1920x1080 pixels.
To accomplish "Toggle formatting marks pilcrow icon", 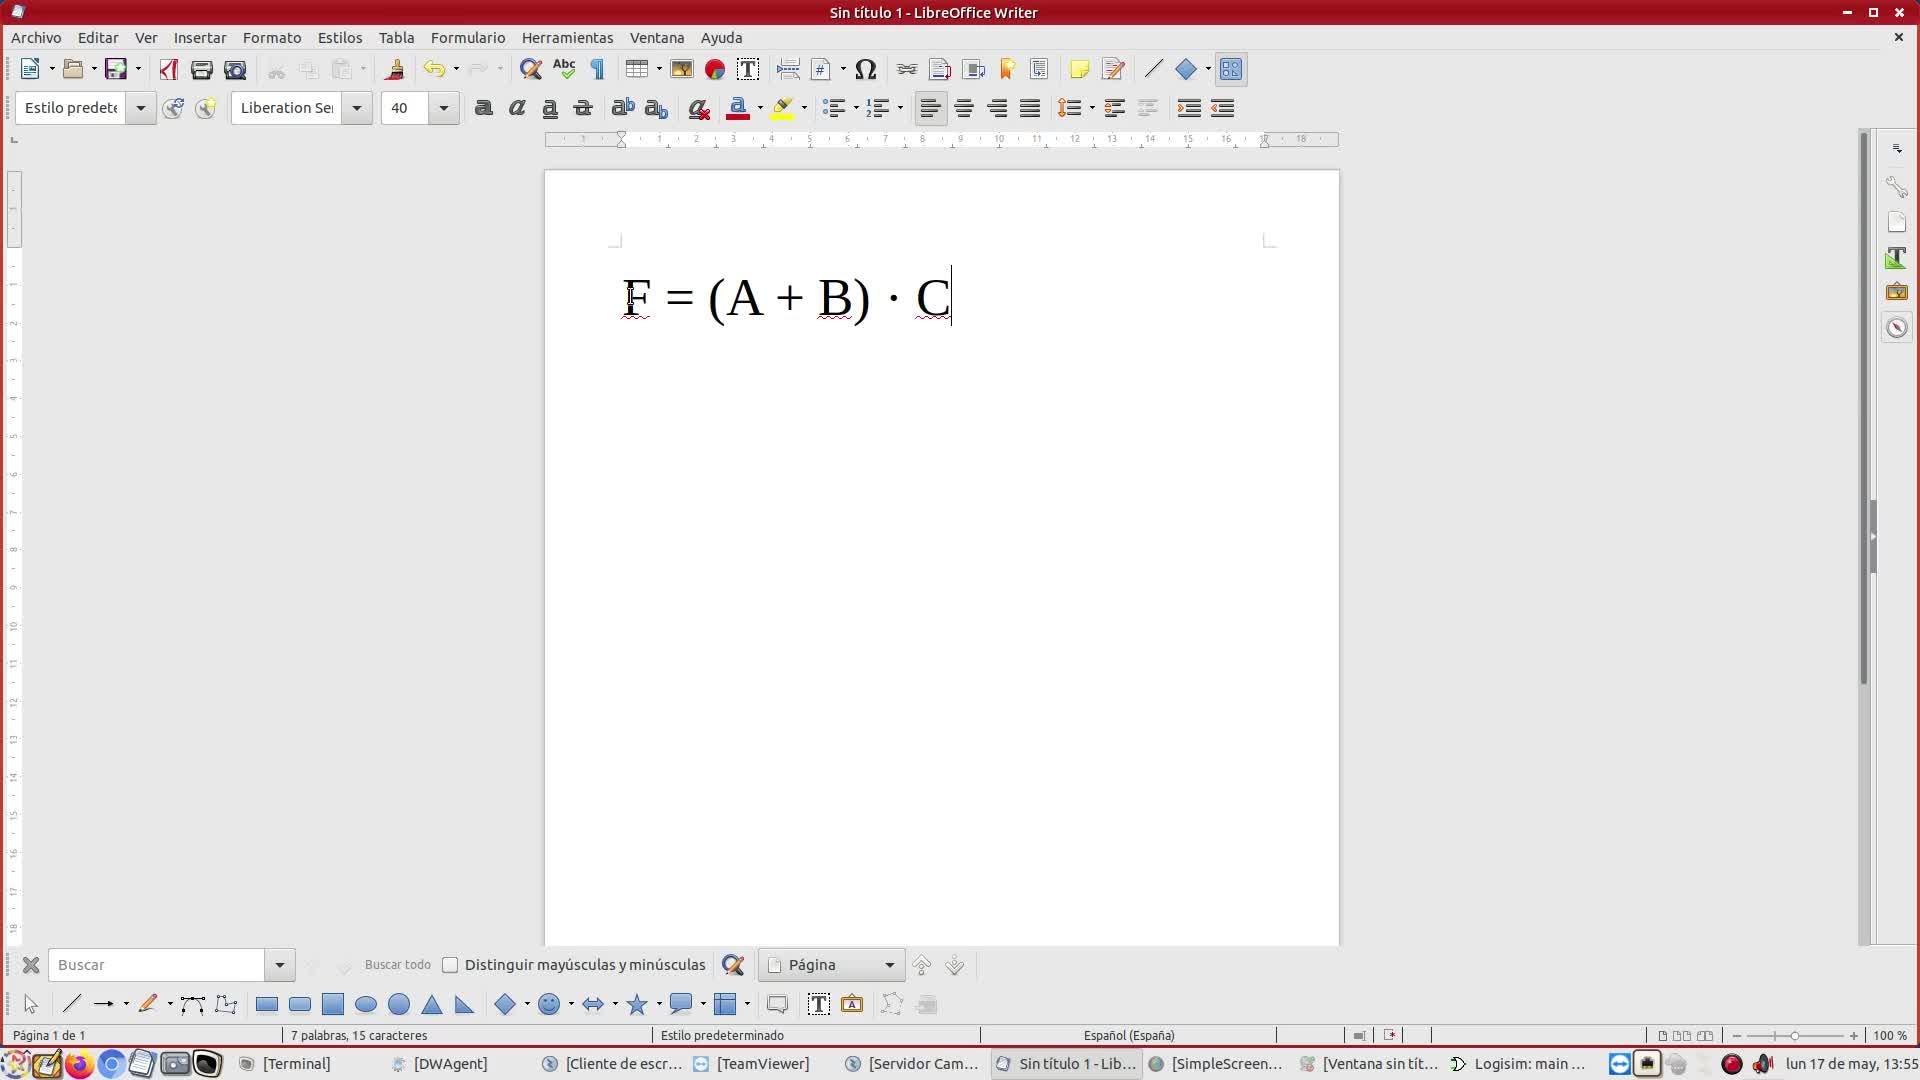I will pyautogui.click(x=598, y=69).
